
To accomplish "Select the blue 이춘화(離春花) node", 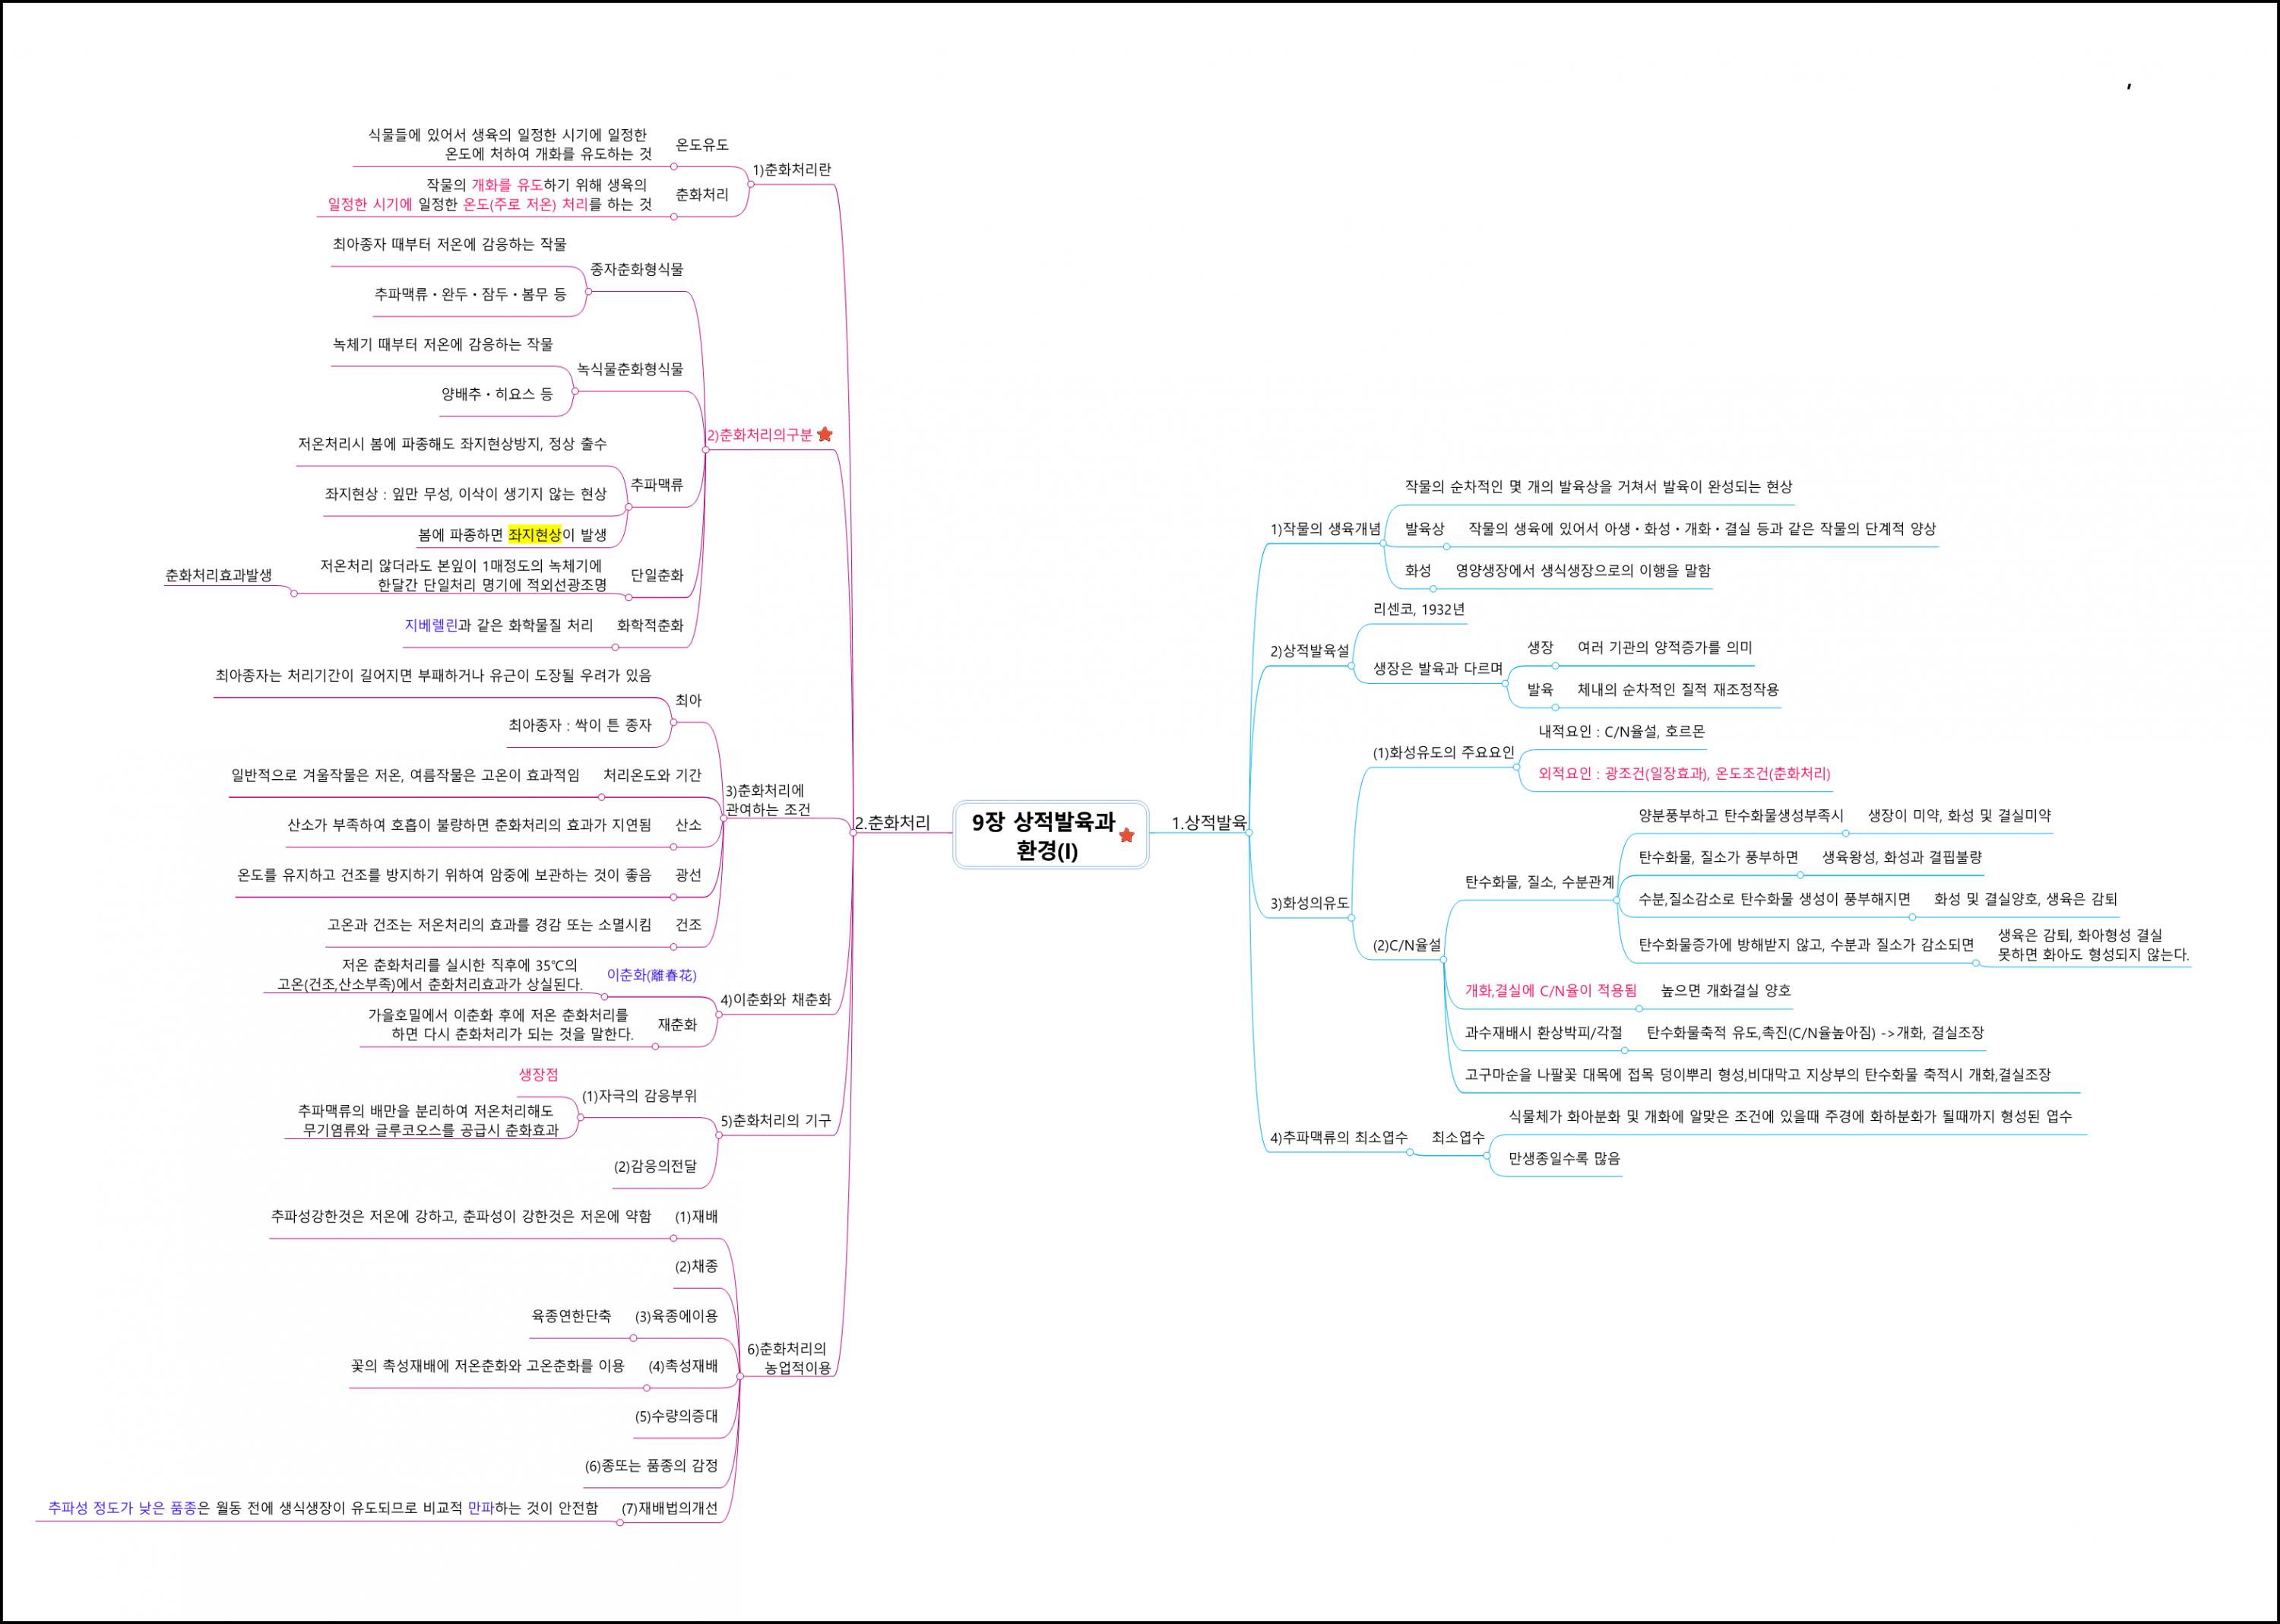I will point(652,975).
